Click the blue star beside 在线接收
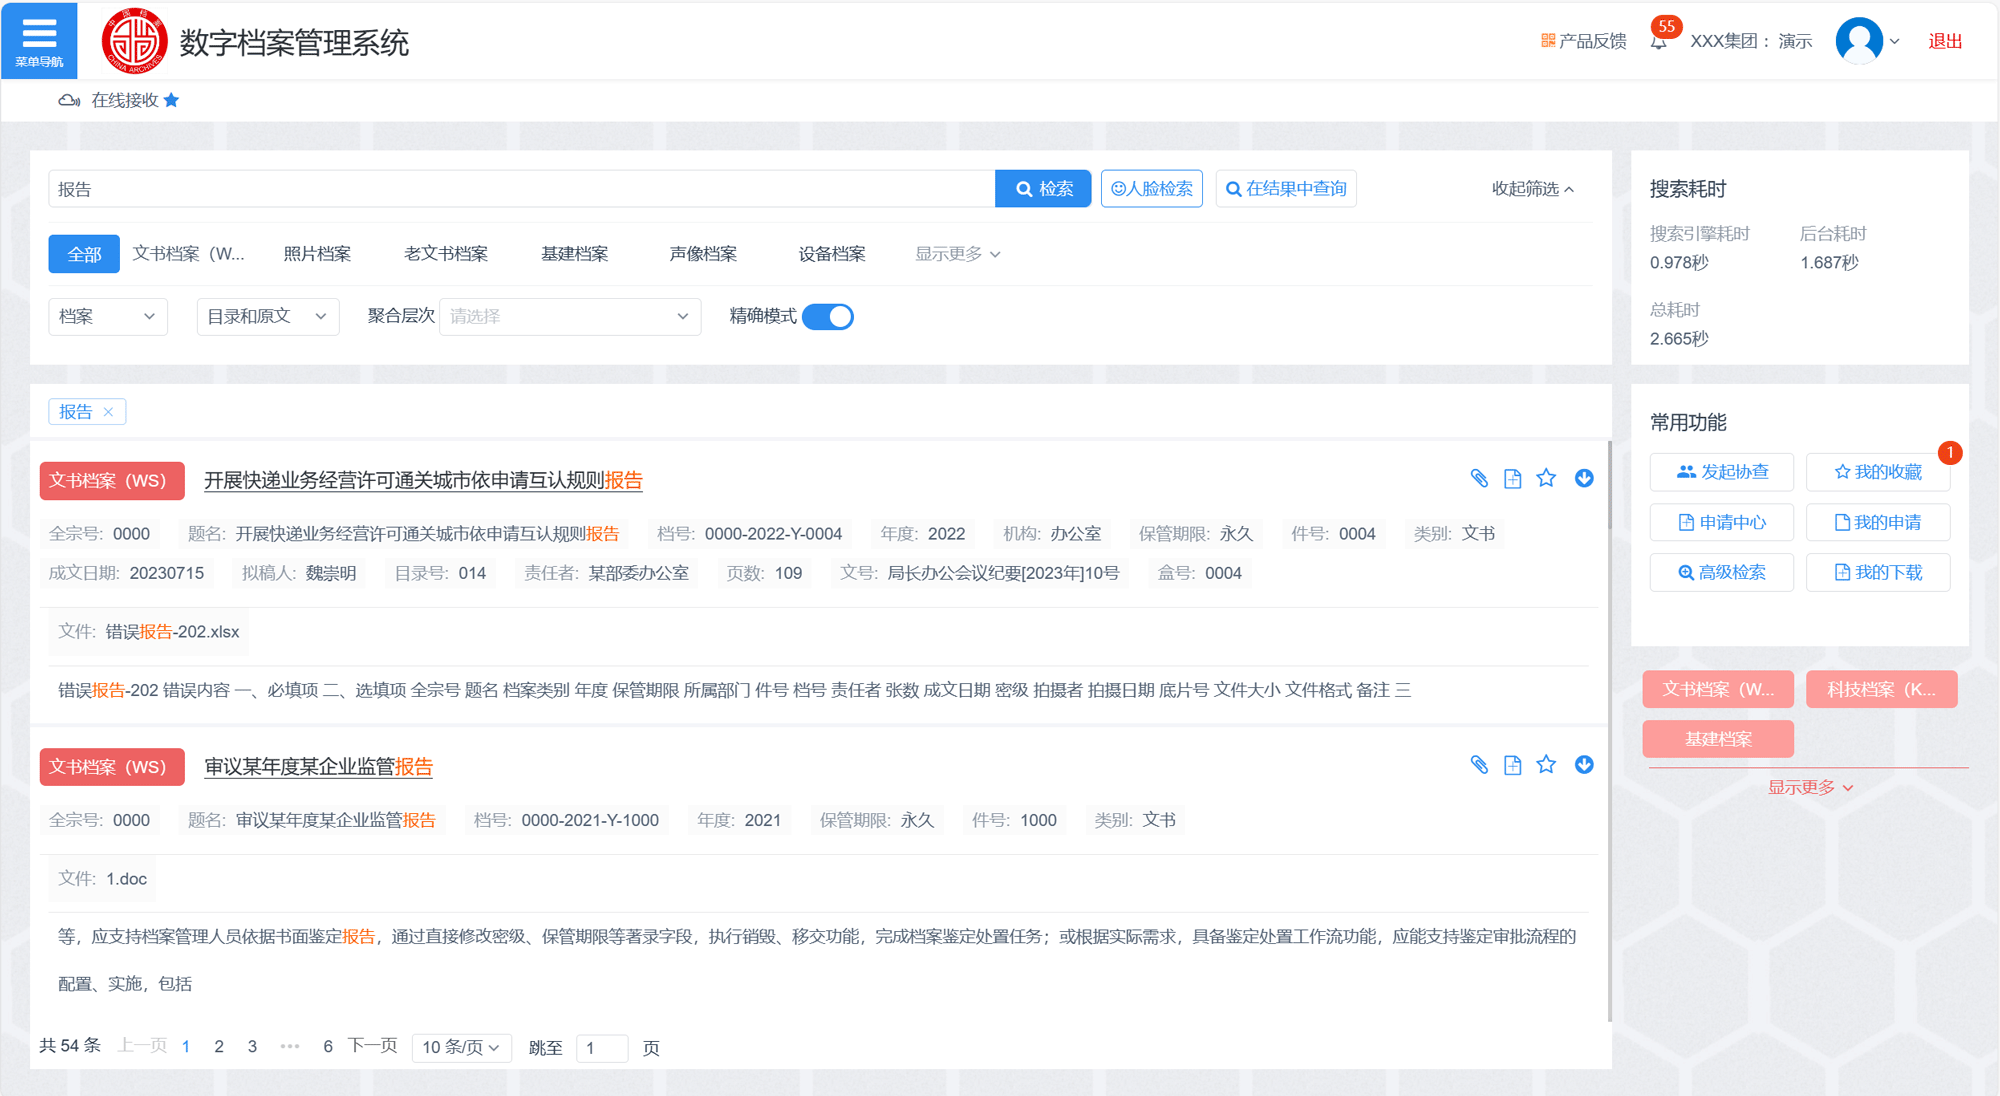 click(x=171, y=100)
